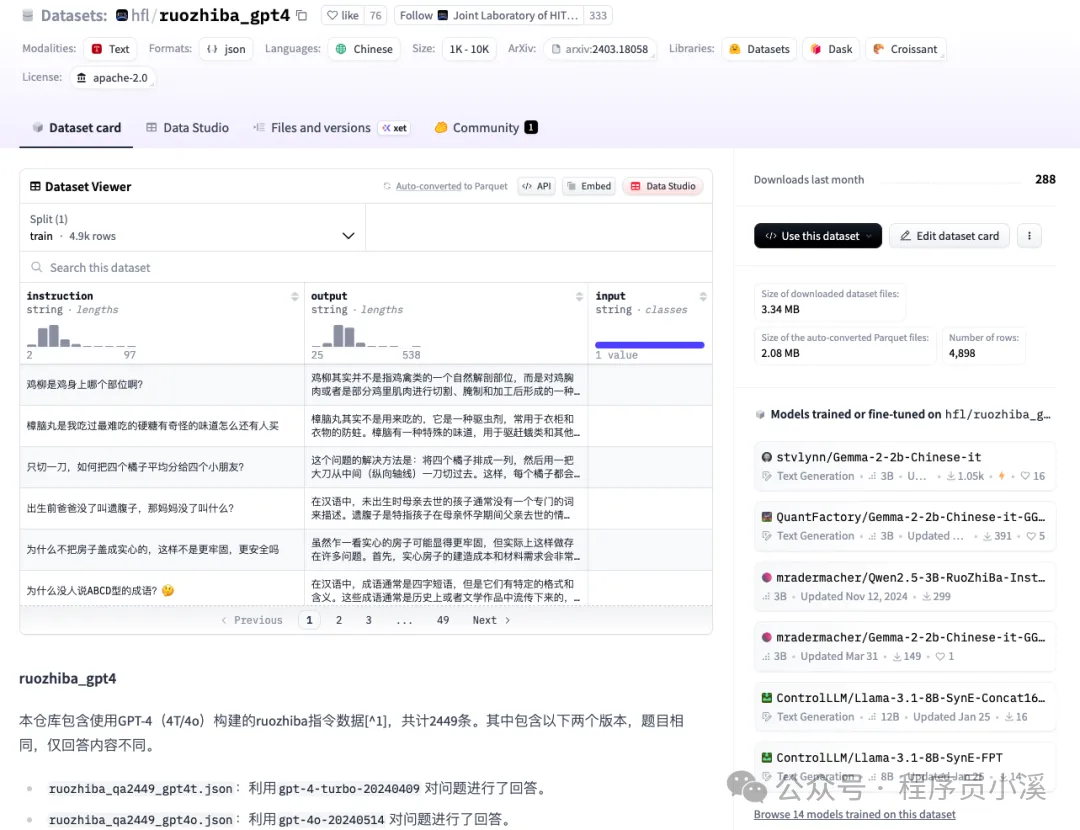Viewport: 1080px width, 830px height.
Task: Select the row starting 出生前爸爸没了
Action: pos(366,508)
